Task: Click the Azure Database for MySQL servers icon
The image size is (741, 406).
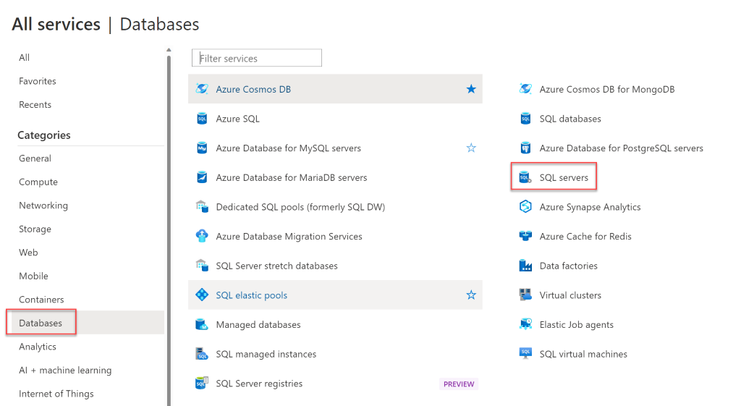Action: click(202, 148)
